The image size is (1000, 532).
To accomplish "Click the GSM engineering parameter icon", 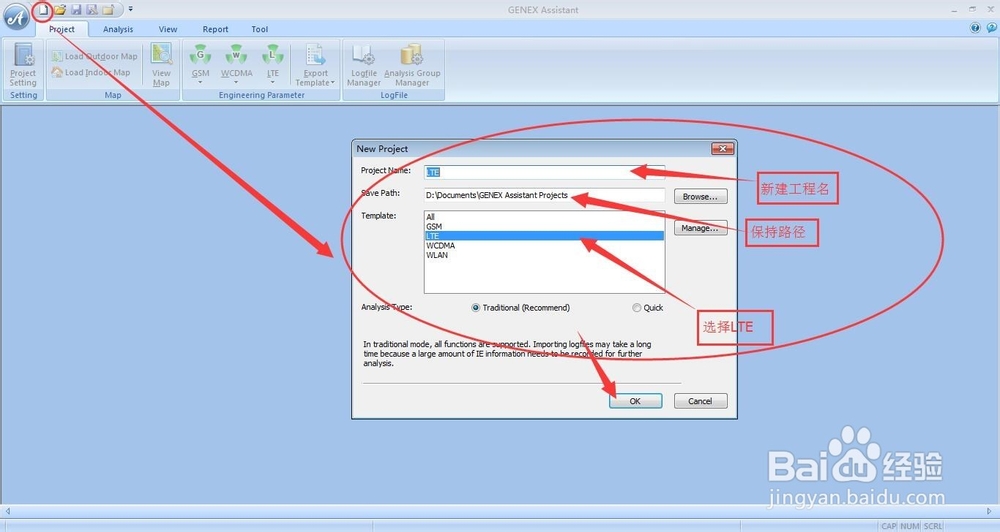I will [x=200, y=54].
